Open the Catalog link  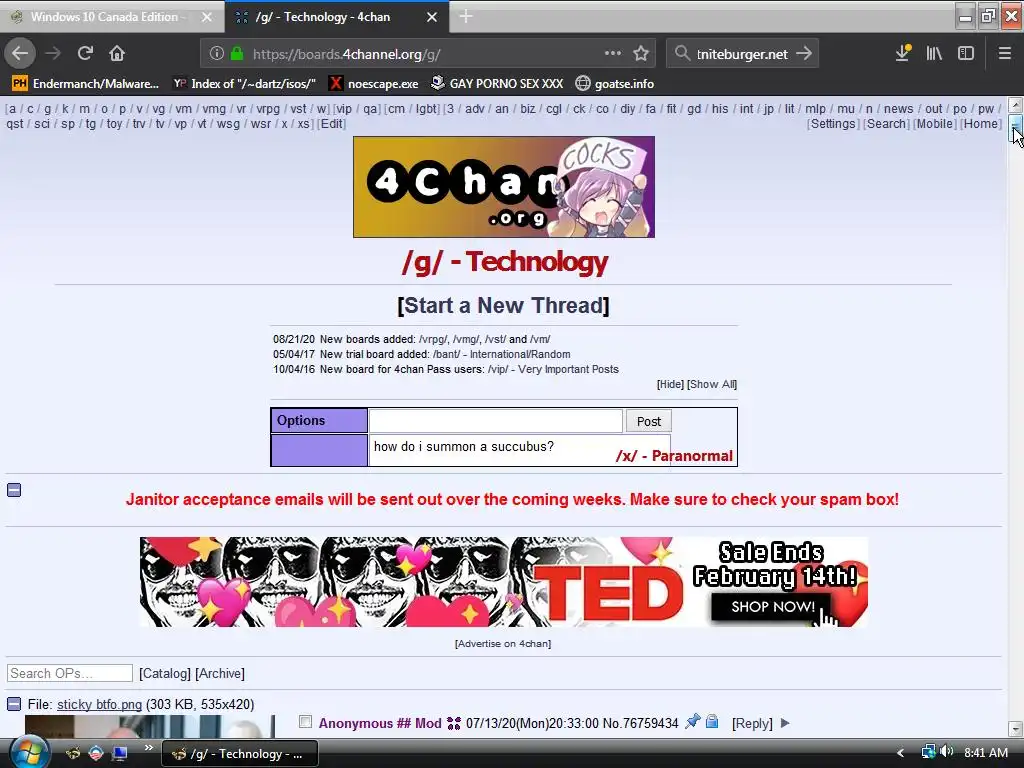point(165,673)
